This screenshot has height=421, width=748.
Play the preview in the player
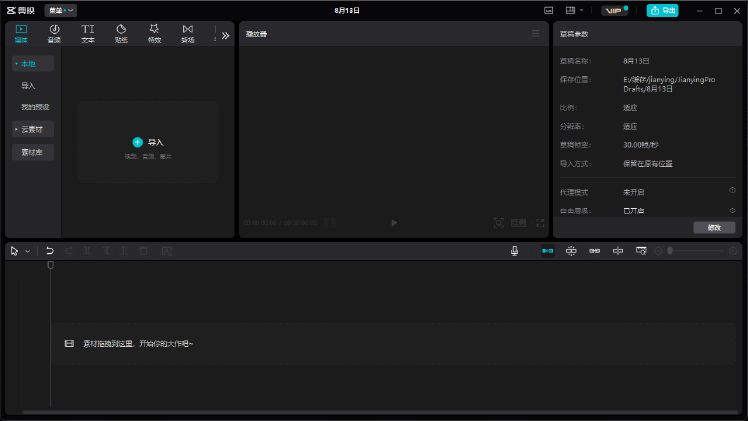click(x=394, y=223)
